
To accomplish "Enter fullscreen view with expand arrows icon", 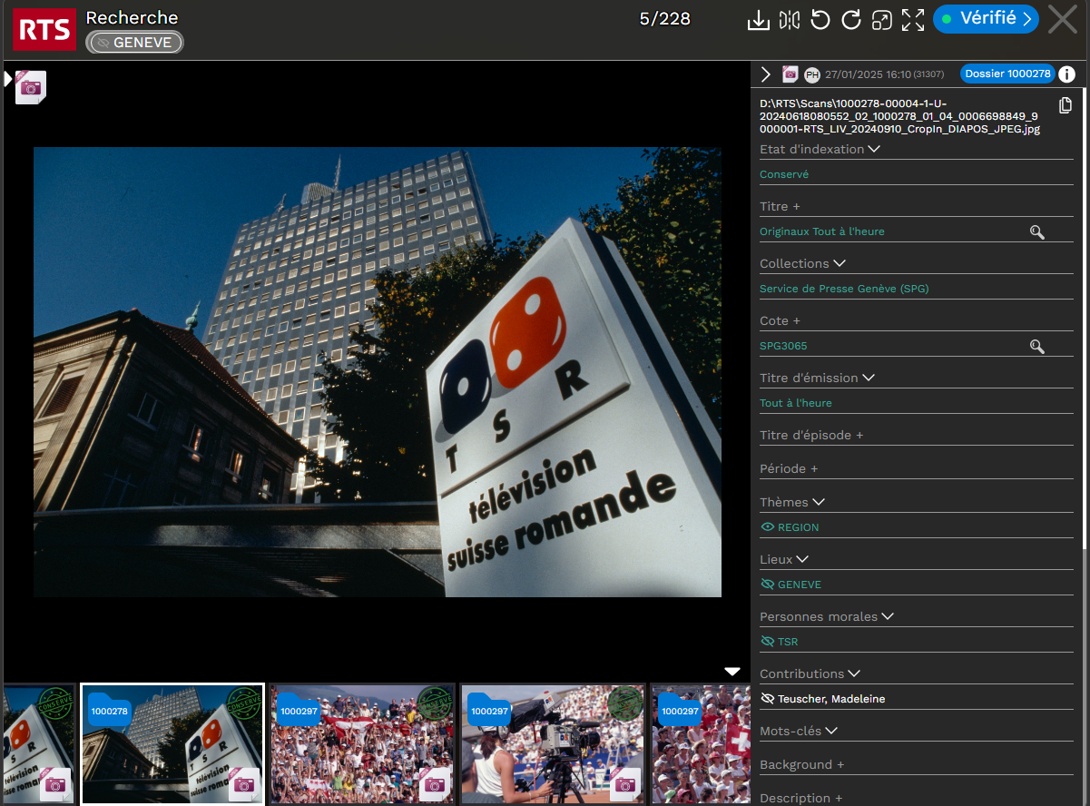I will 913,20.
